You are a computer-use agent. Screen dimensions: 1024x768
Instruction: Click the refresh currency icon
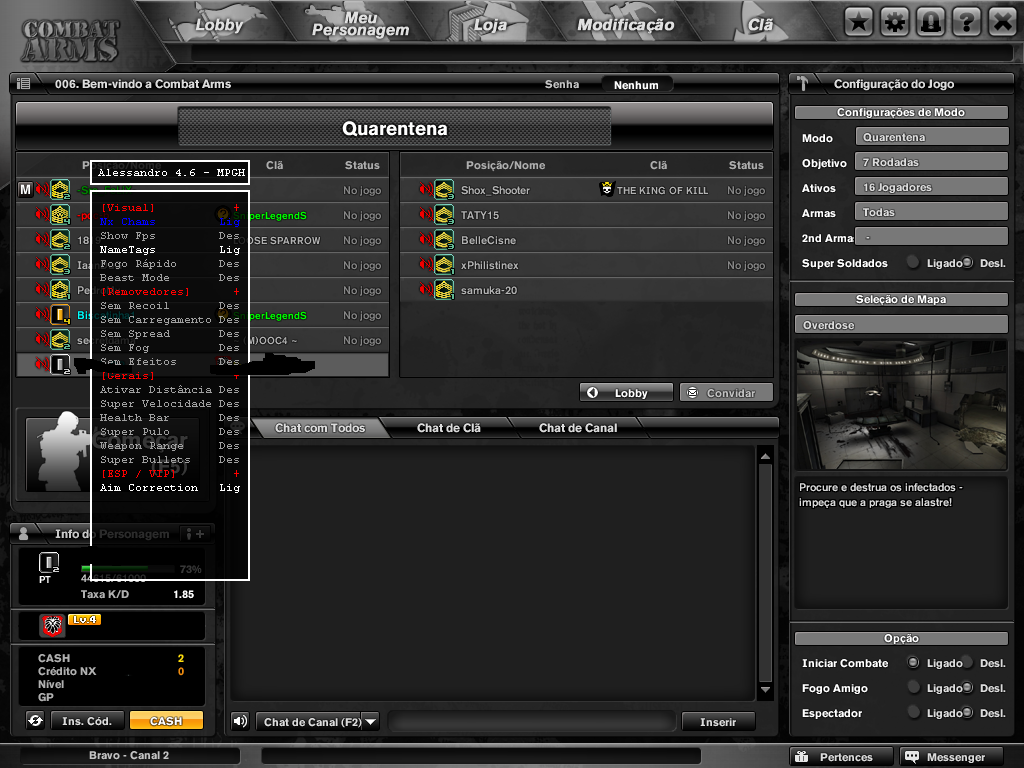tap(35, 720)
